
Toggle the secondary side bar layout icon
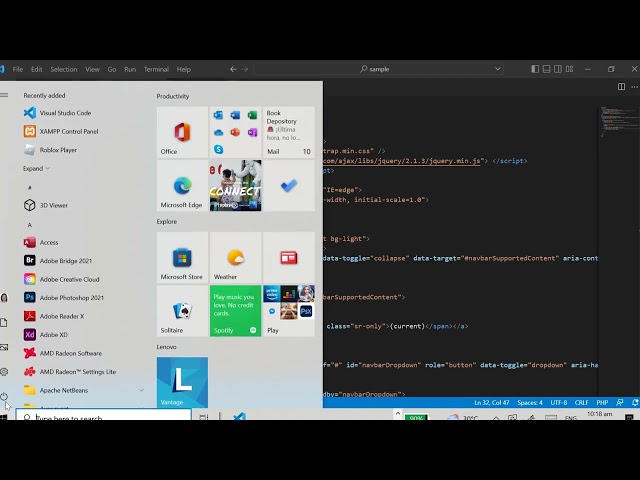[x=558, y=69]
